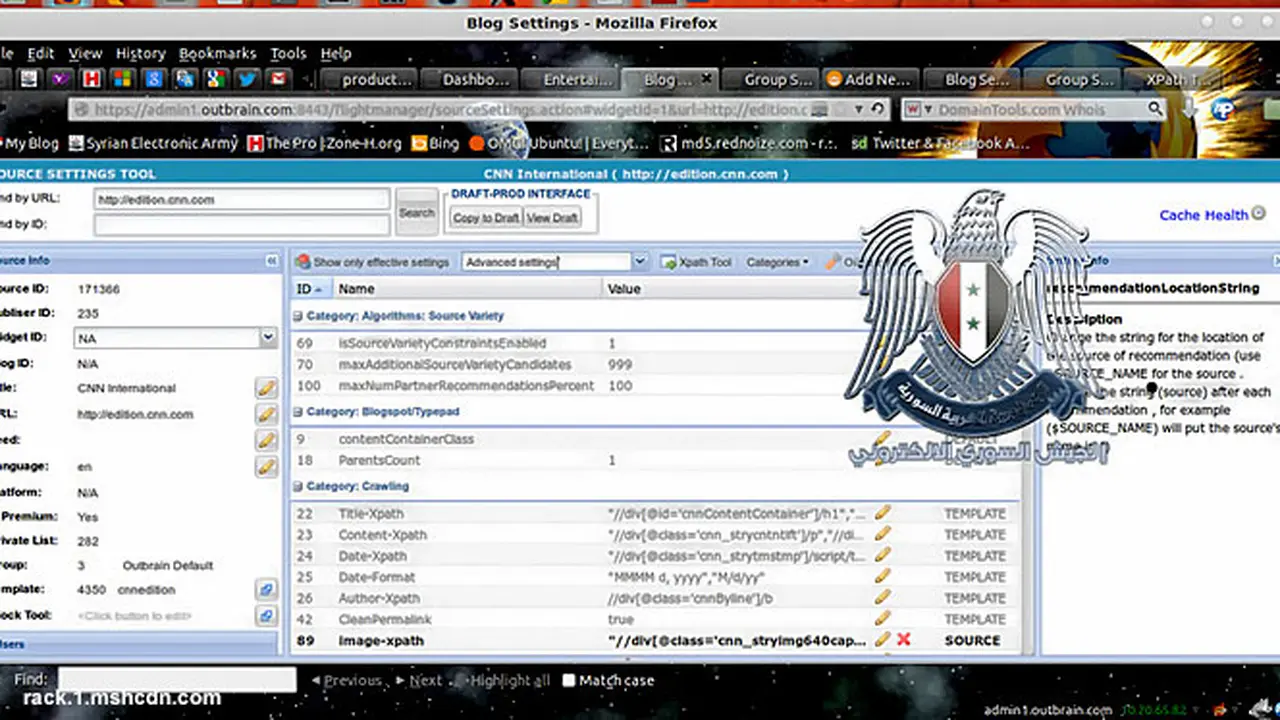1280x720 pixels.
Task: Click the Template row link icon
Action: (266, 590)
